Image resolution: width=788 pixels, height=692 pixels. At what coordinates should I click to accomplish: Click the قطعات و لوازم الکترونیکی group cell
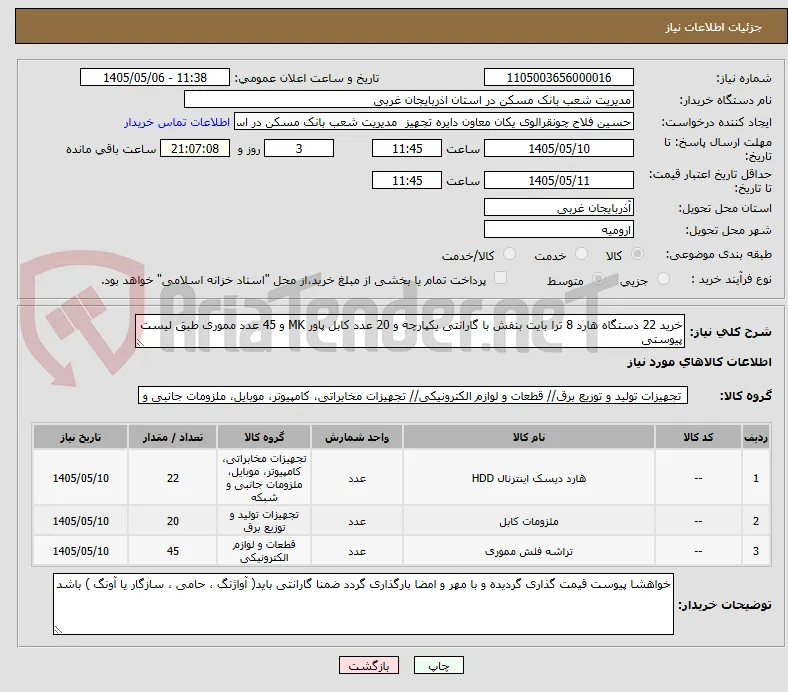[x=264, y=551]
